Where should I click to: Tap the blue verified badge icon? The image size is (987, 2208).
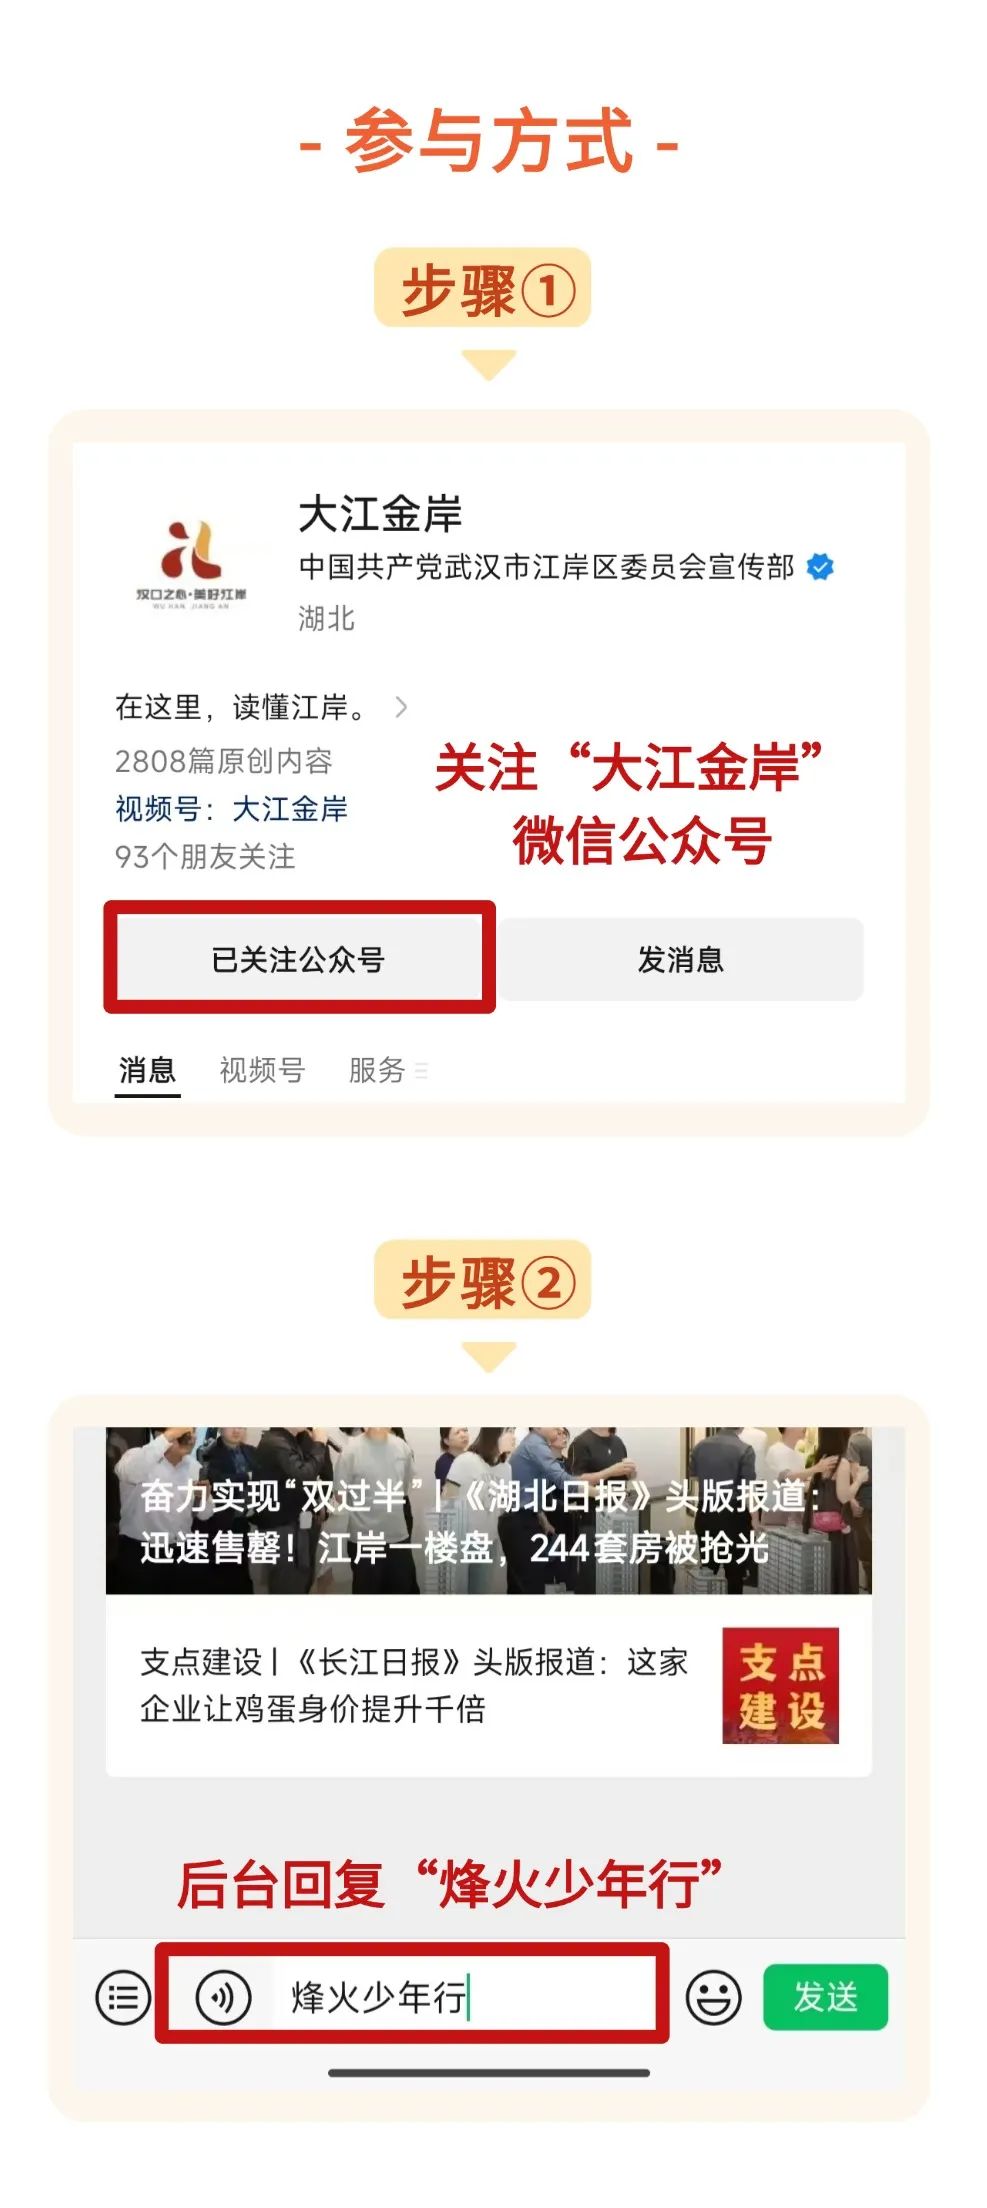[x=820, y=567]
